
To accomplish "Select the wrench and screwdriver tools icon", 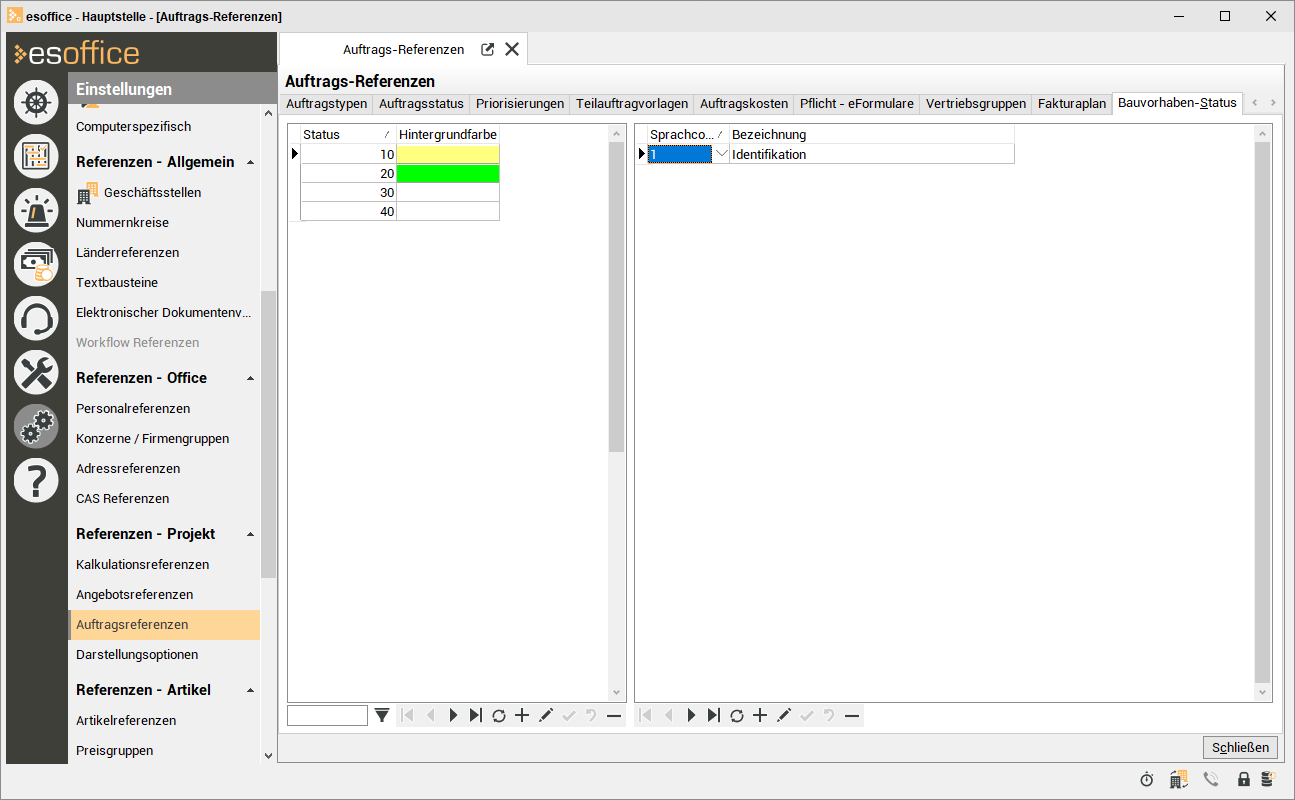I will tap(36, 372).
